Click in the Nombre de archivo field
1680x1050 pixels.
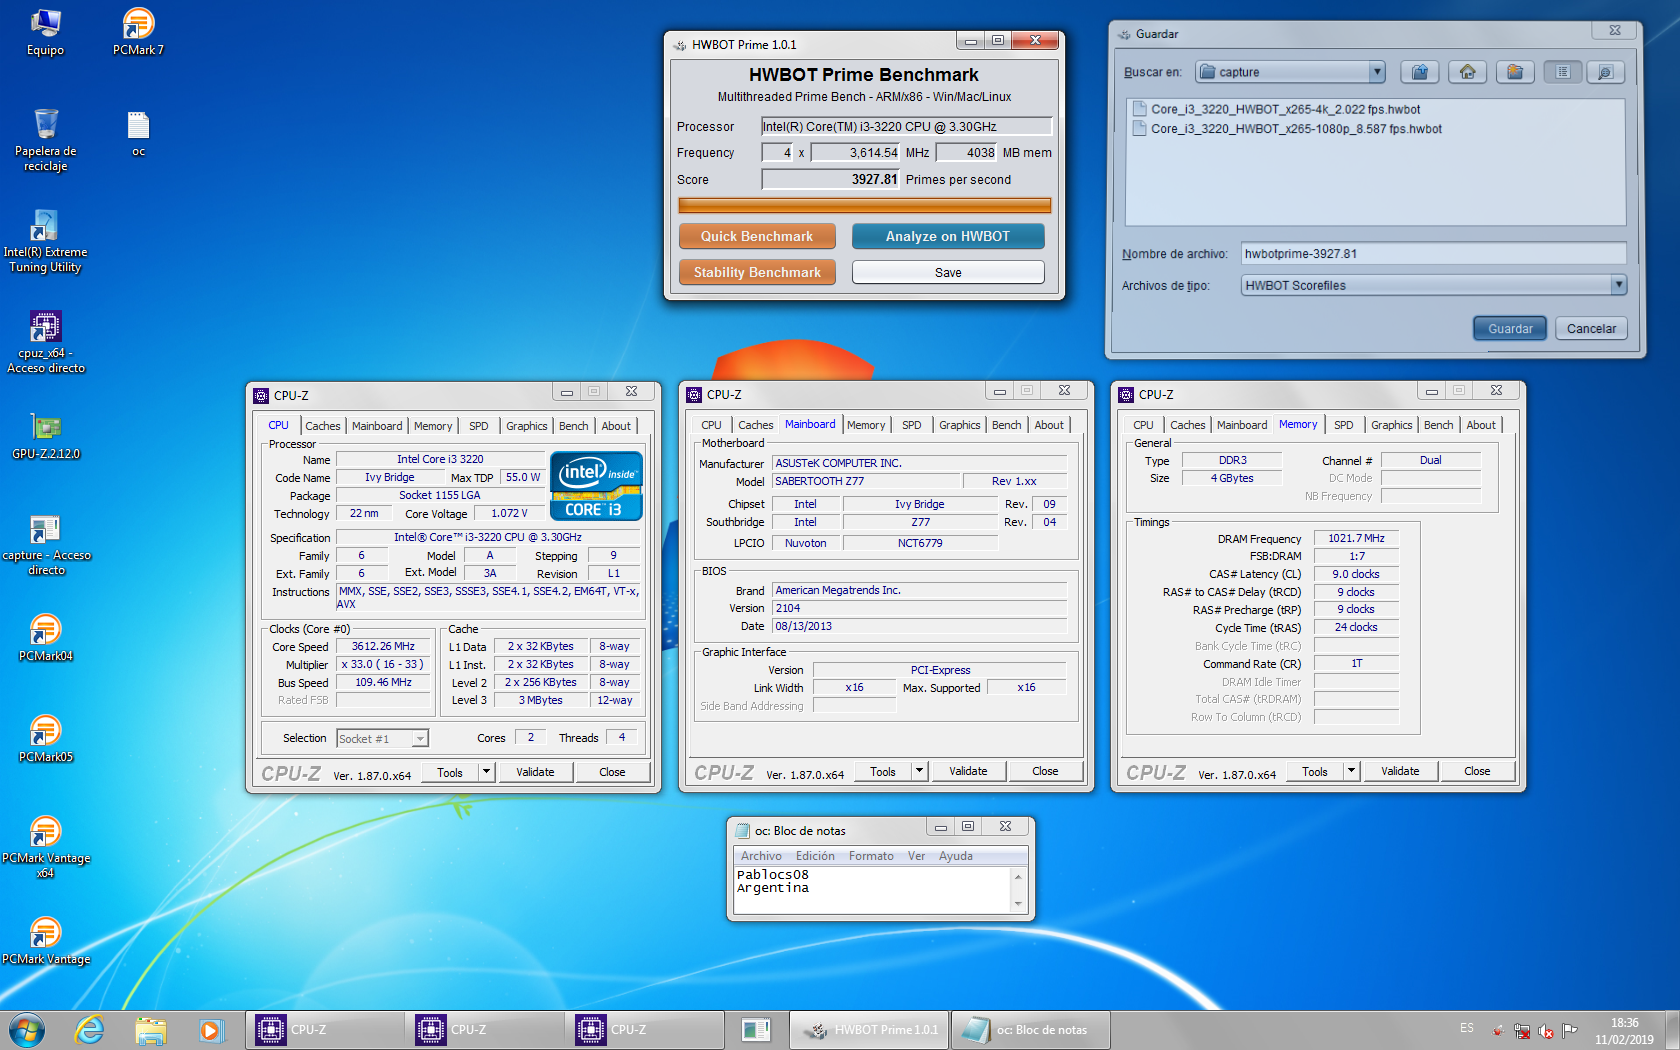point(1433,254)
